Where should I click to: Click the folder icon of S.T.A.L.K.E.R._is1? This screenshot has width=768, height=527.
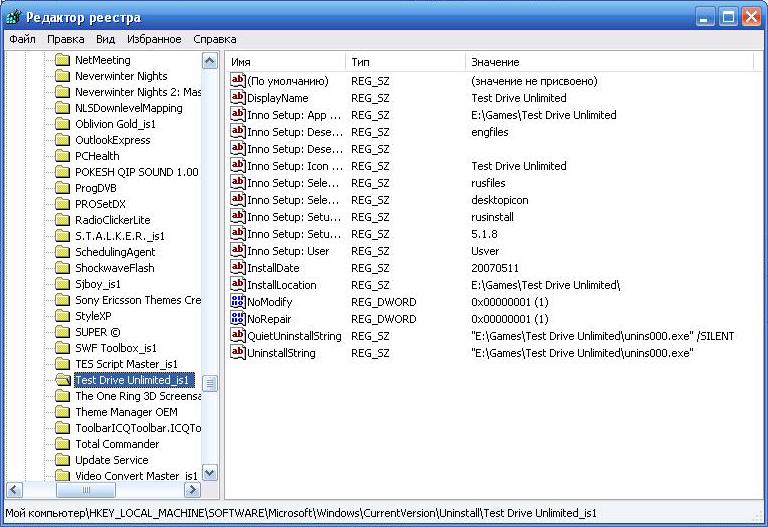63,236
